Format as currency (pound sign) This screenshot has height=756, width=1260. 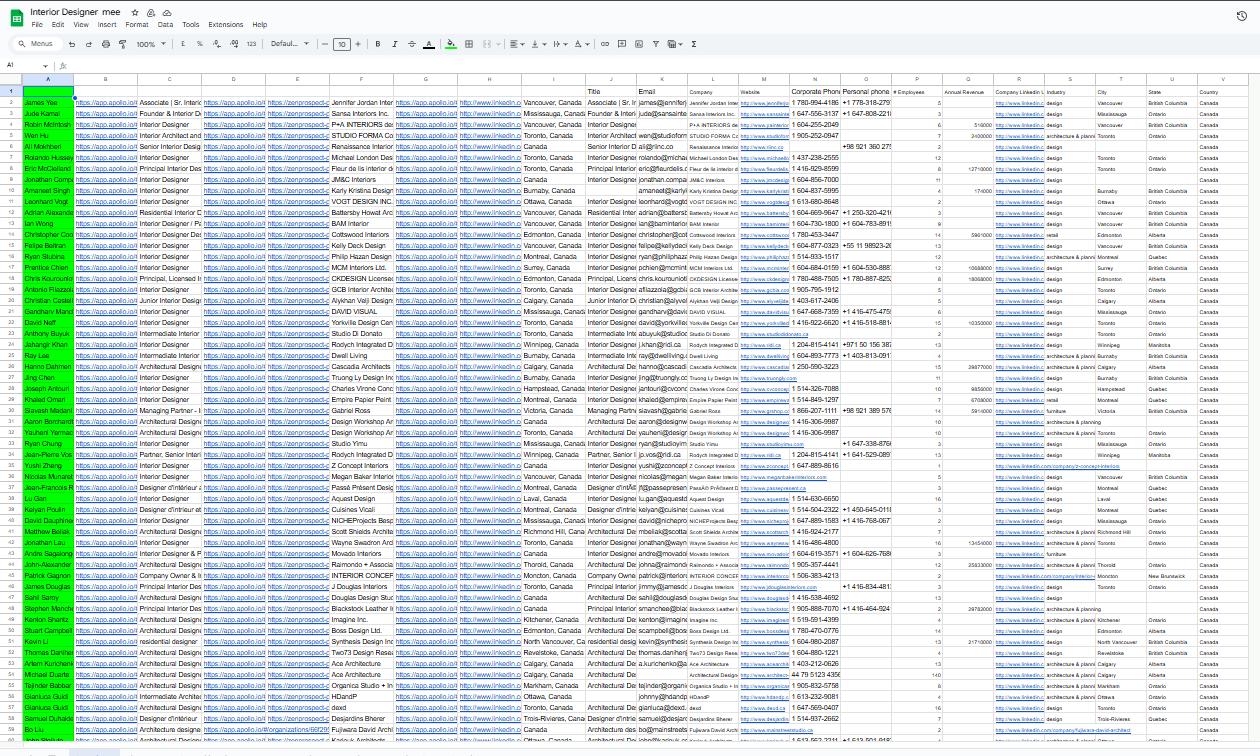(185, 44)
